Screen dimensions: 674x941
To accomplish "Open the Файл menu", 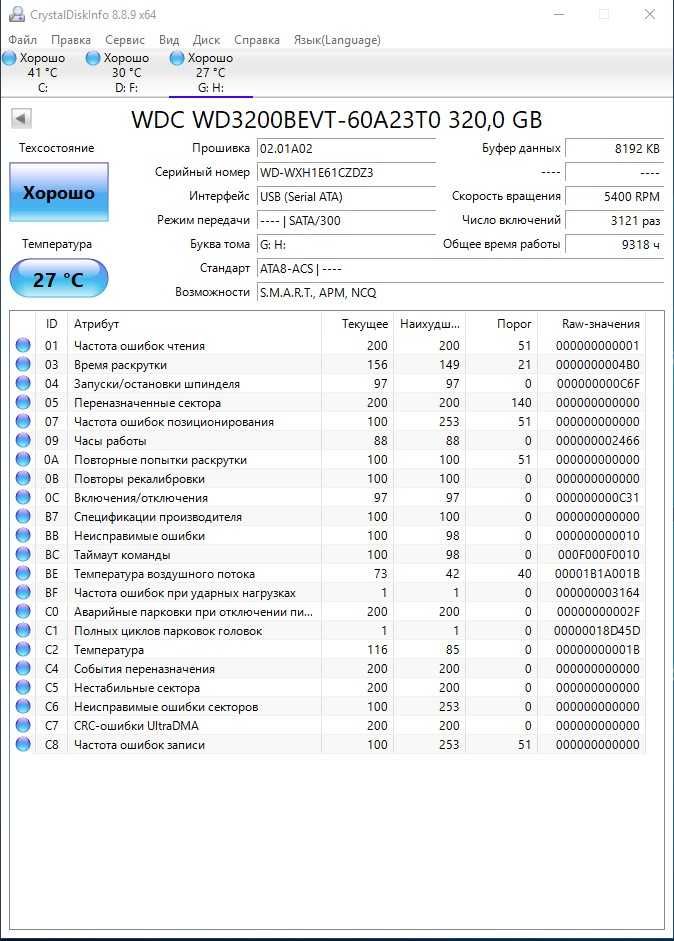I will click(23, 40).
